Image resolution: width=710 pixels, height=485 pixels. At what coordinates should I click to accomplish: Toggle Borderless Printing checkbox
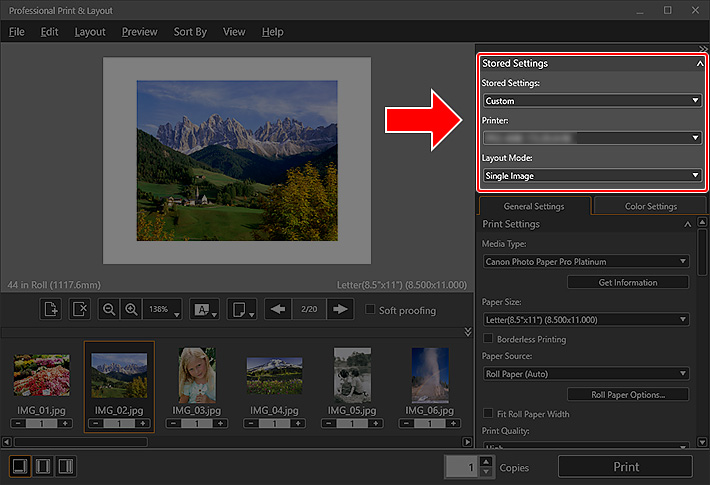coord(487,339)
